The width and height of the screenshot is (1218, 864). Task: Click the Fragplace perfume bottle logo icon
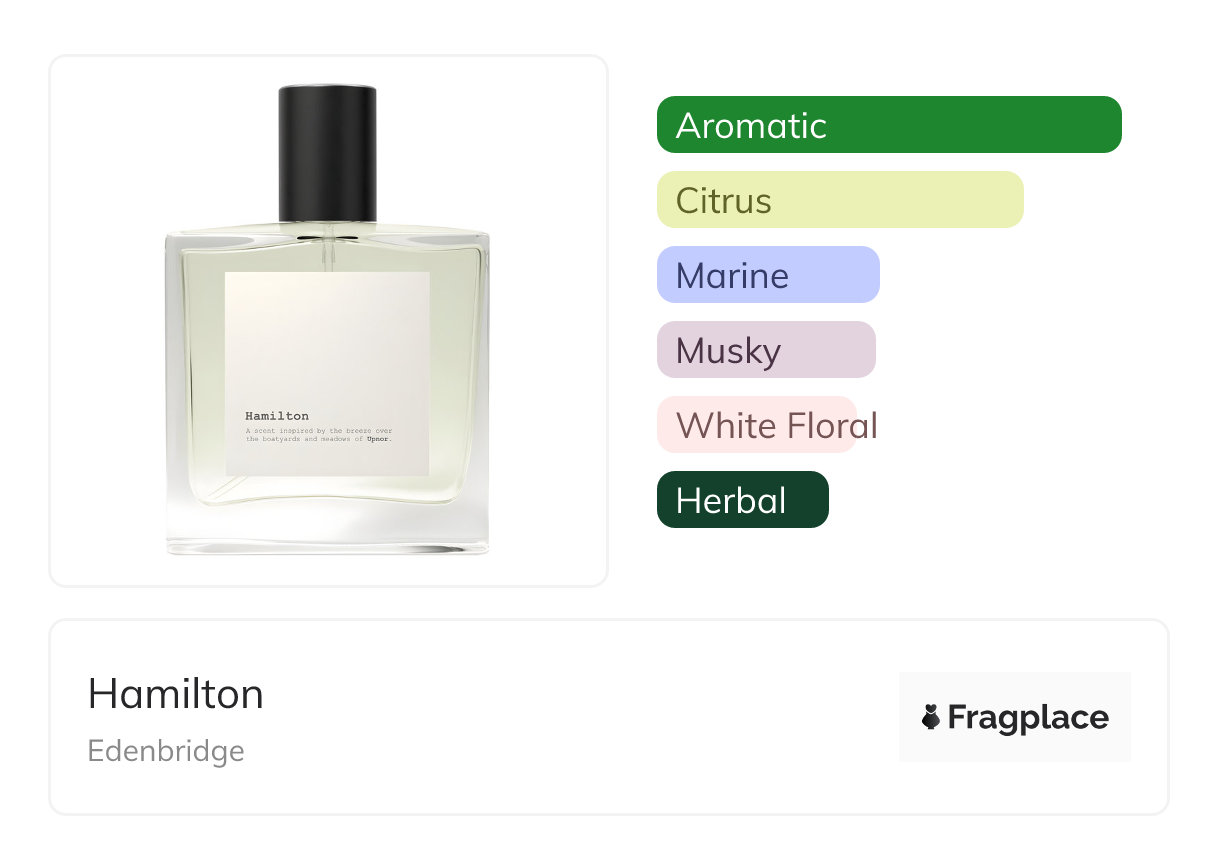932,718
